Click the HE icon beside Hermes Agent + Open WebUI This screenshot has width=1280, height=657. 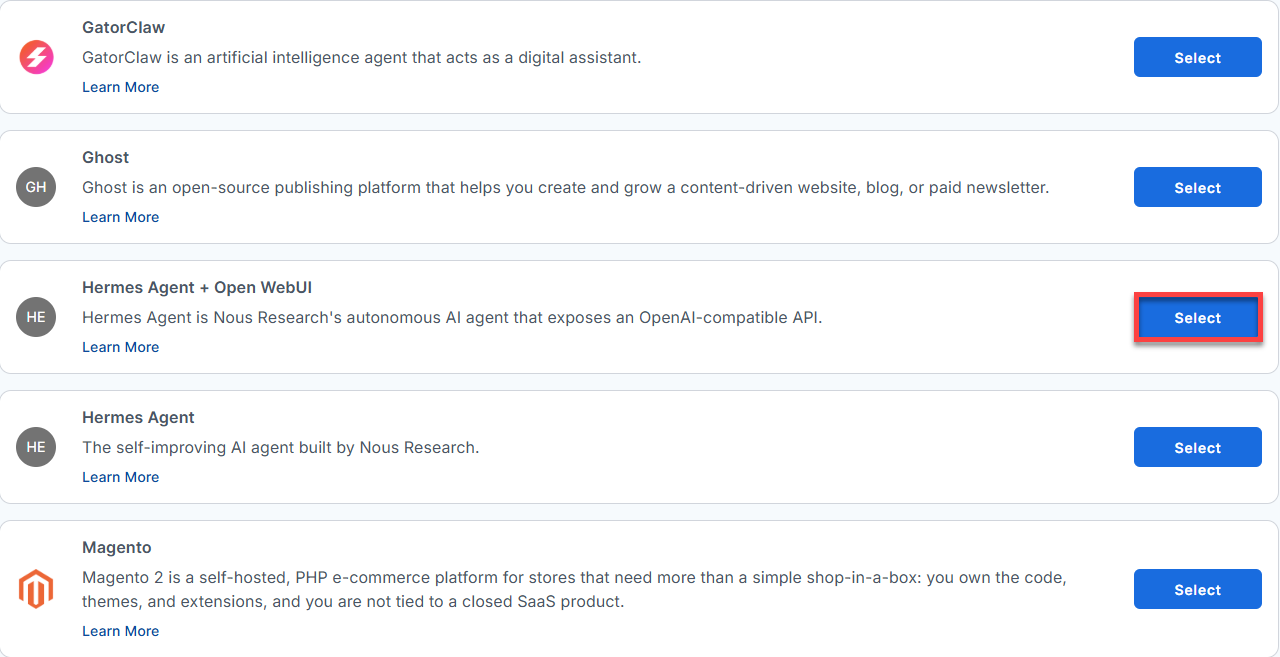(x=36, y=317)
